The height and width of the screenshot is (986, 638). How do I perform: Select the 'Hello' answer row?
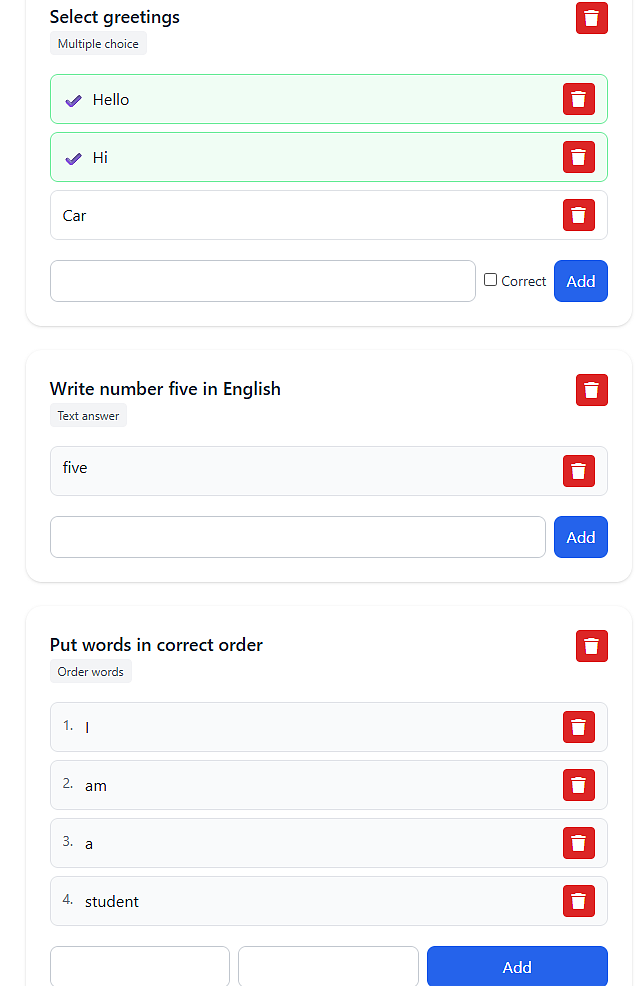click(300, 99)
